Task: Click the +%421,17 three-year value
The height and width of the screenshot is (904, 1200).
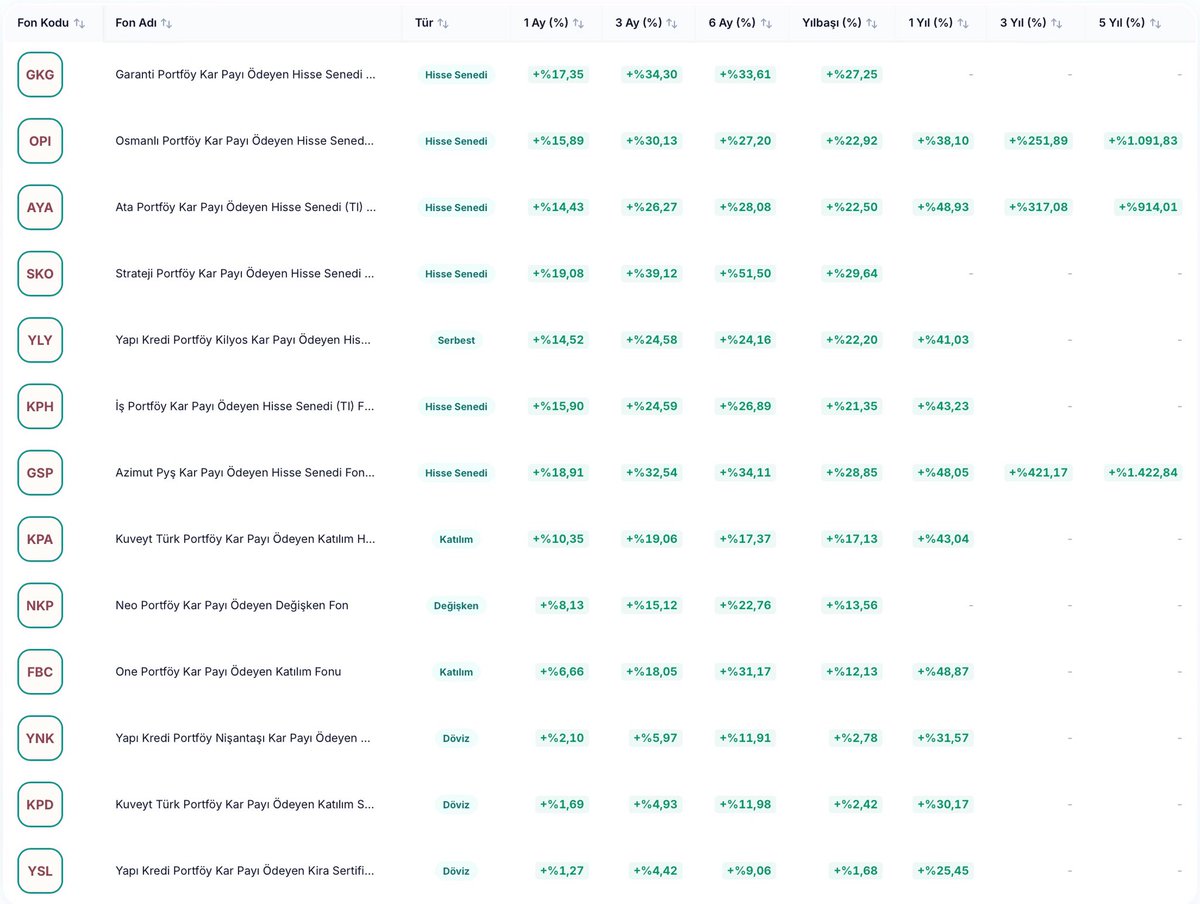Action: [1038, 473]
